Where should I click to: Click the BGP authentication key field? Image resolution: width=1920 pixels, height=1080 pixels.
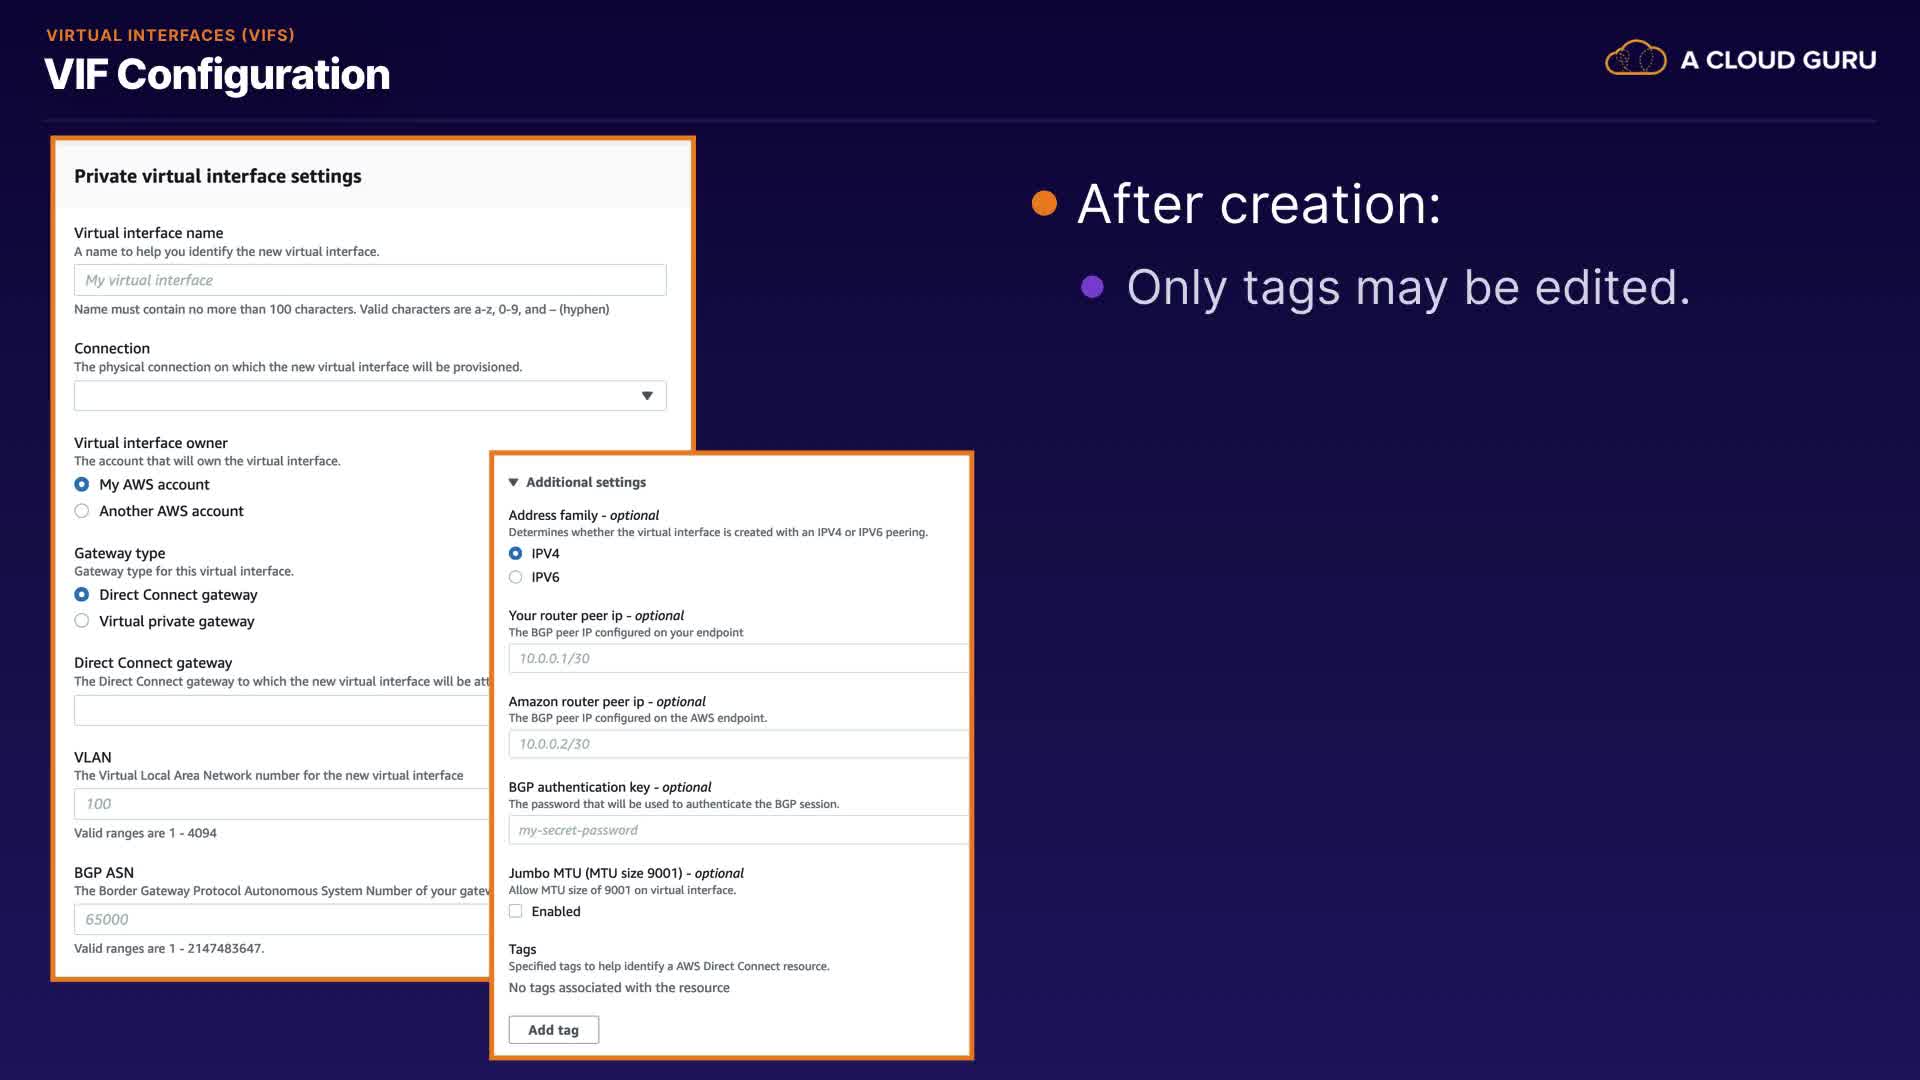[738, 831]
